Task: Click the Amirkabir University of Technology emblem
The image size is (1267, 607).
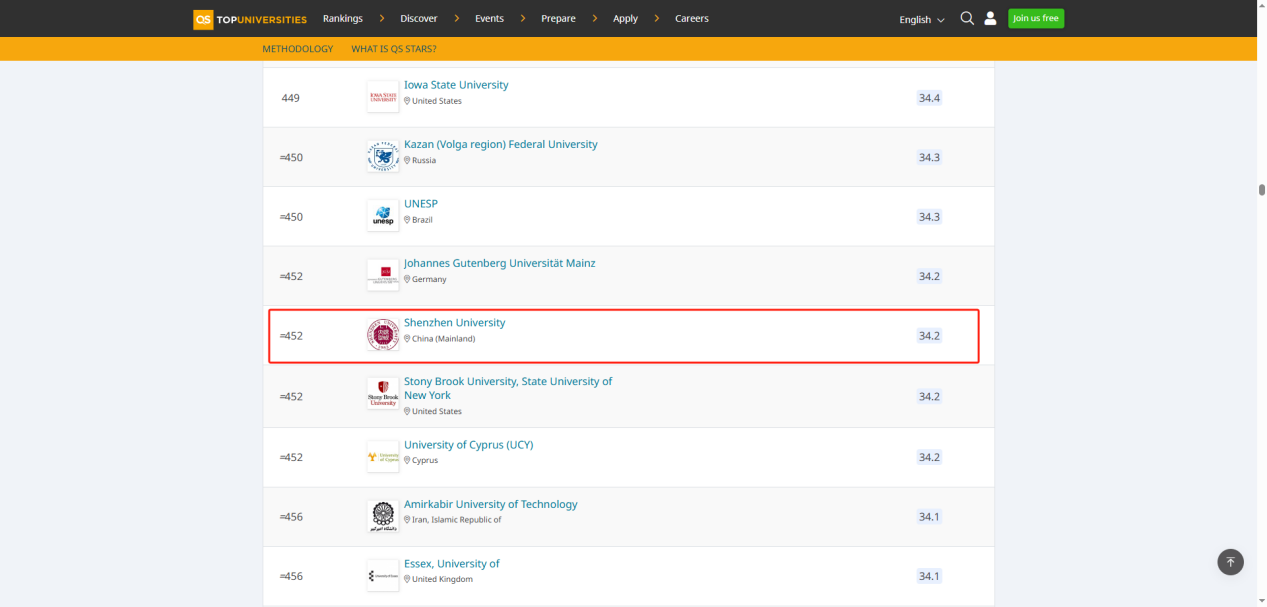Action: [x=383, y=516]
